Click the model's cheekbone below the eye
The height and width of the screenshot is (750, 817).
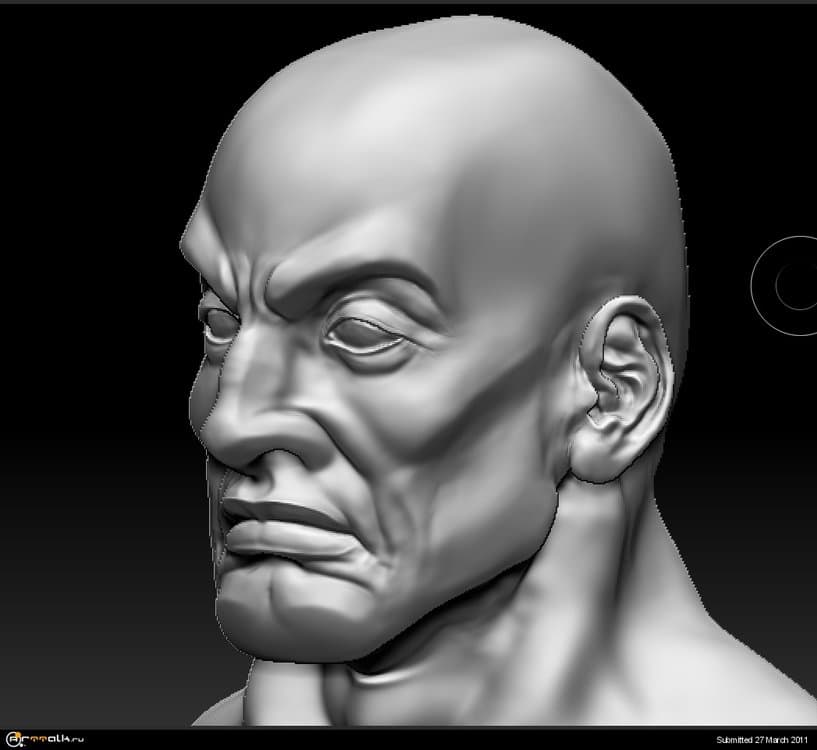point(420,410)
